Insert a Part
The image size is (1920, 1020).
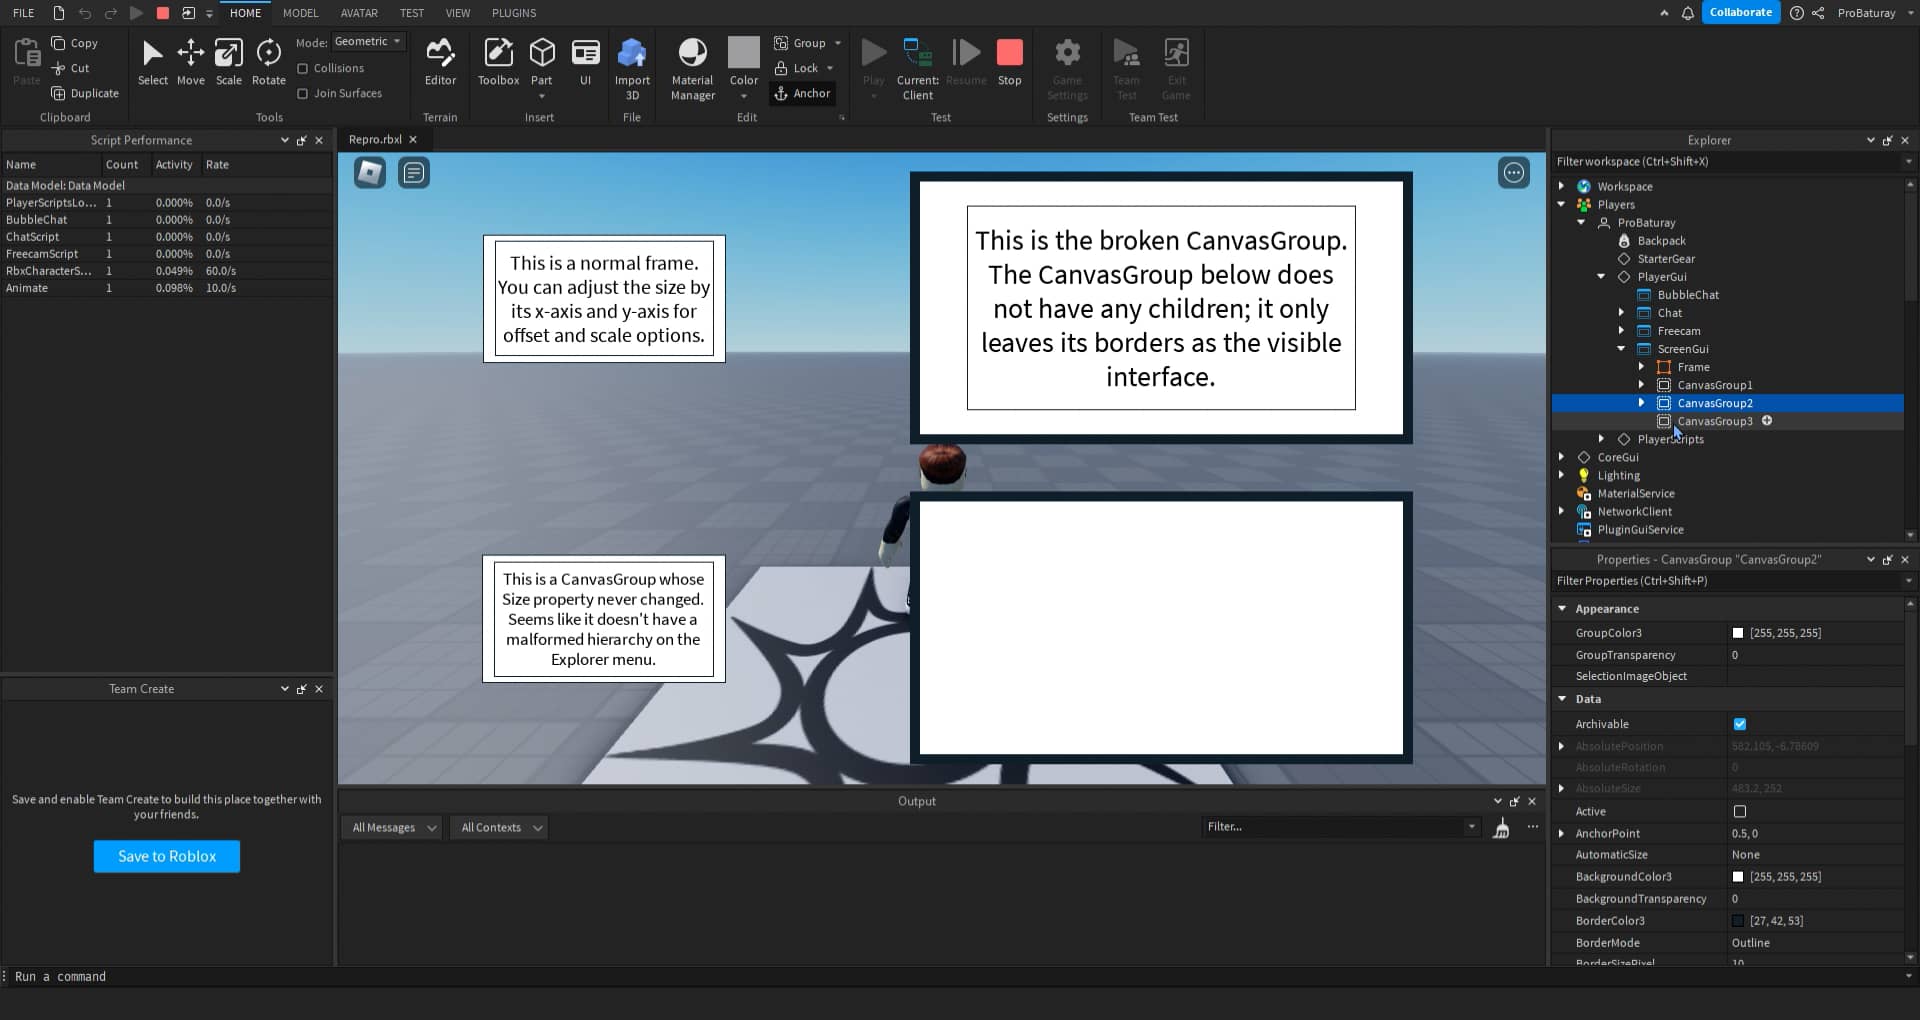pos(542,55)
